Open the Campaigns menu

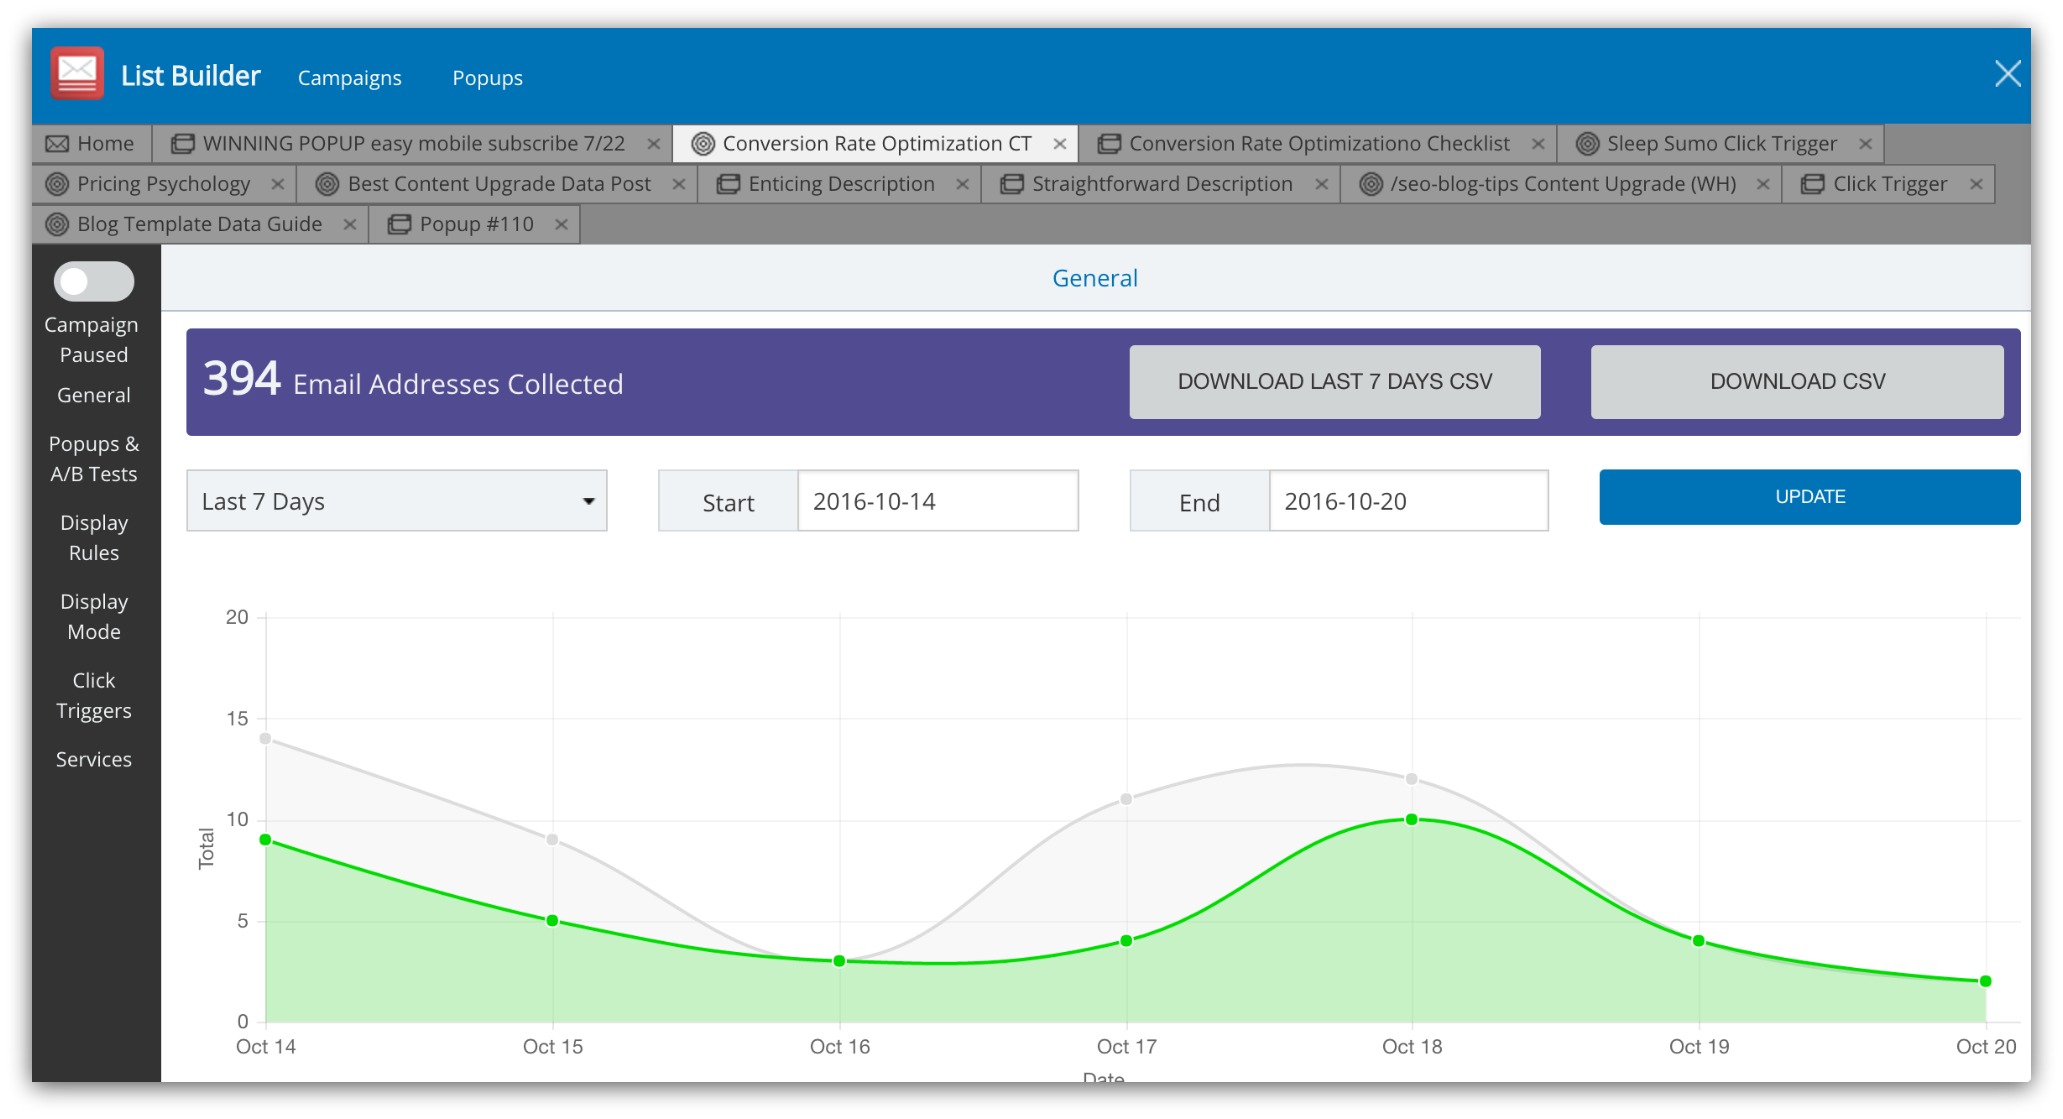(349, 78)
